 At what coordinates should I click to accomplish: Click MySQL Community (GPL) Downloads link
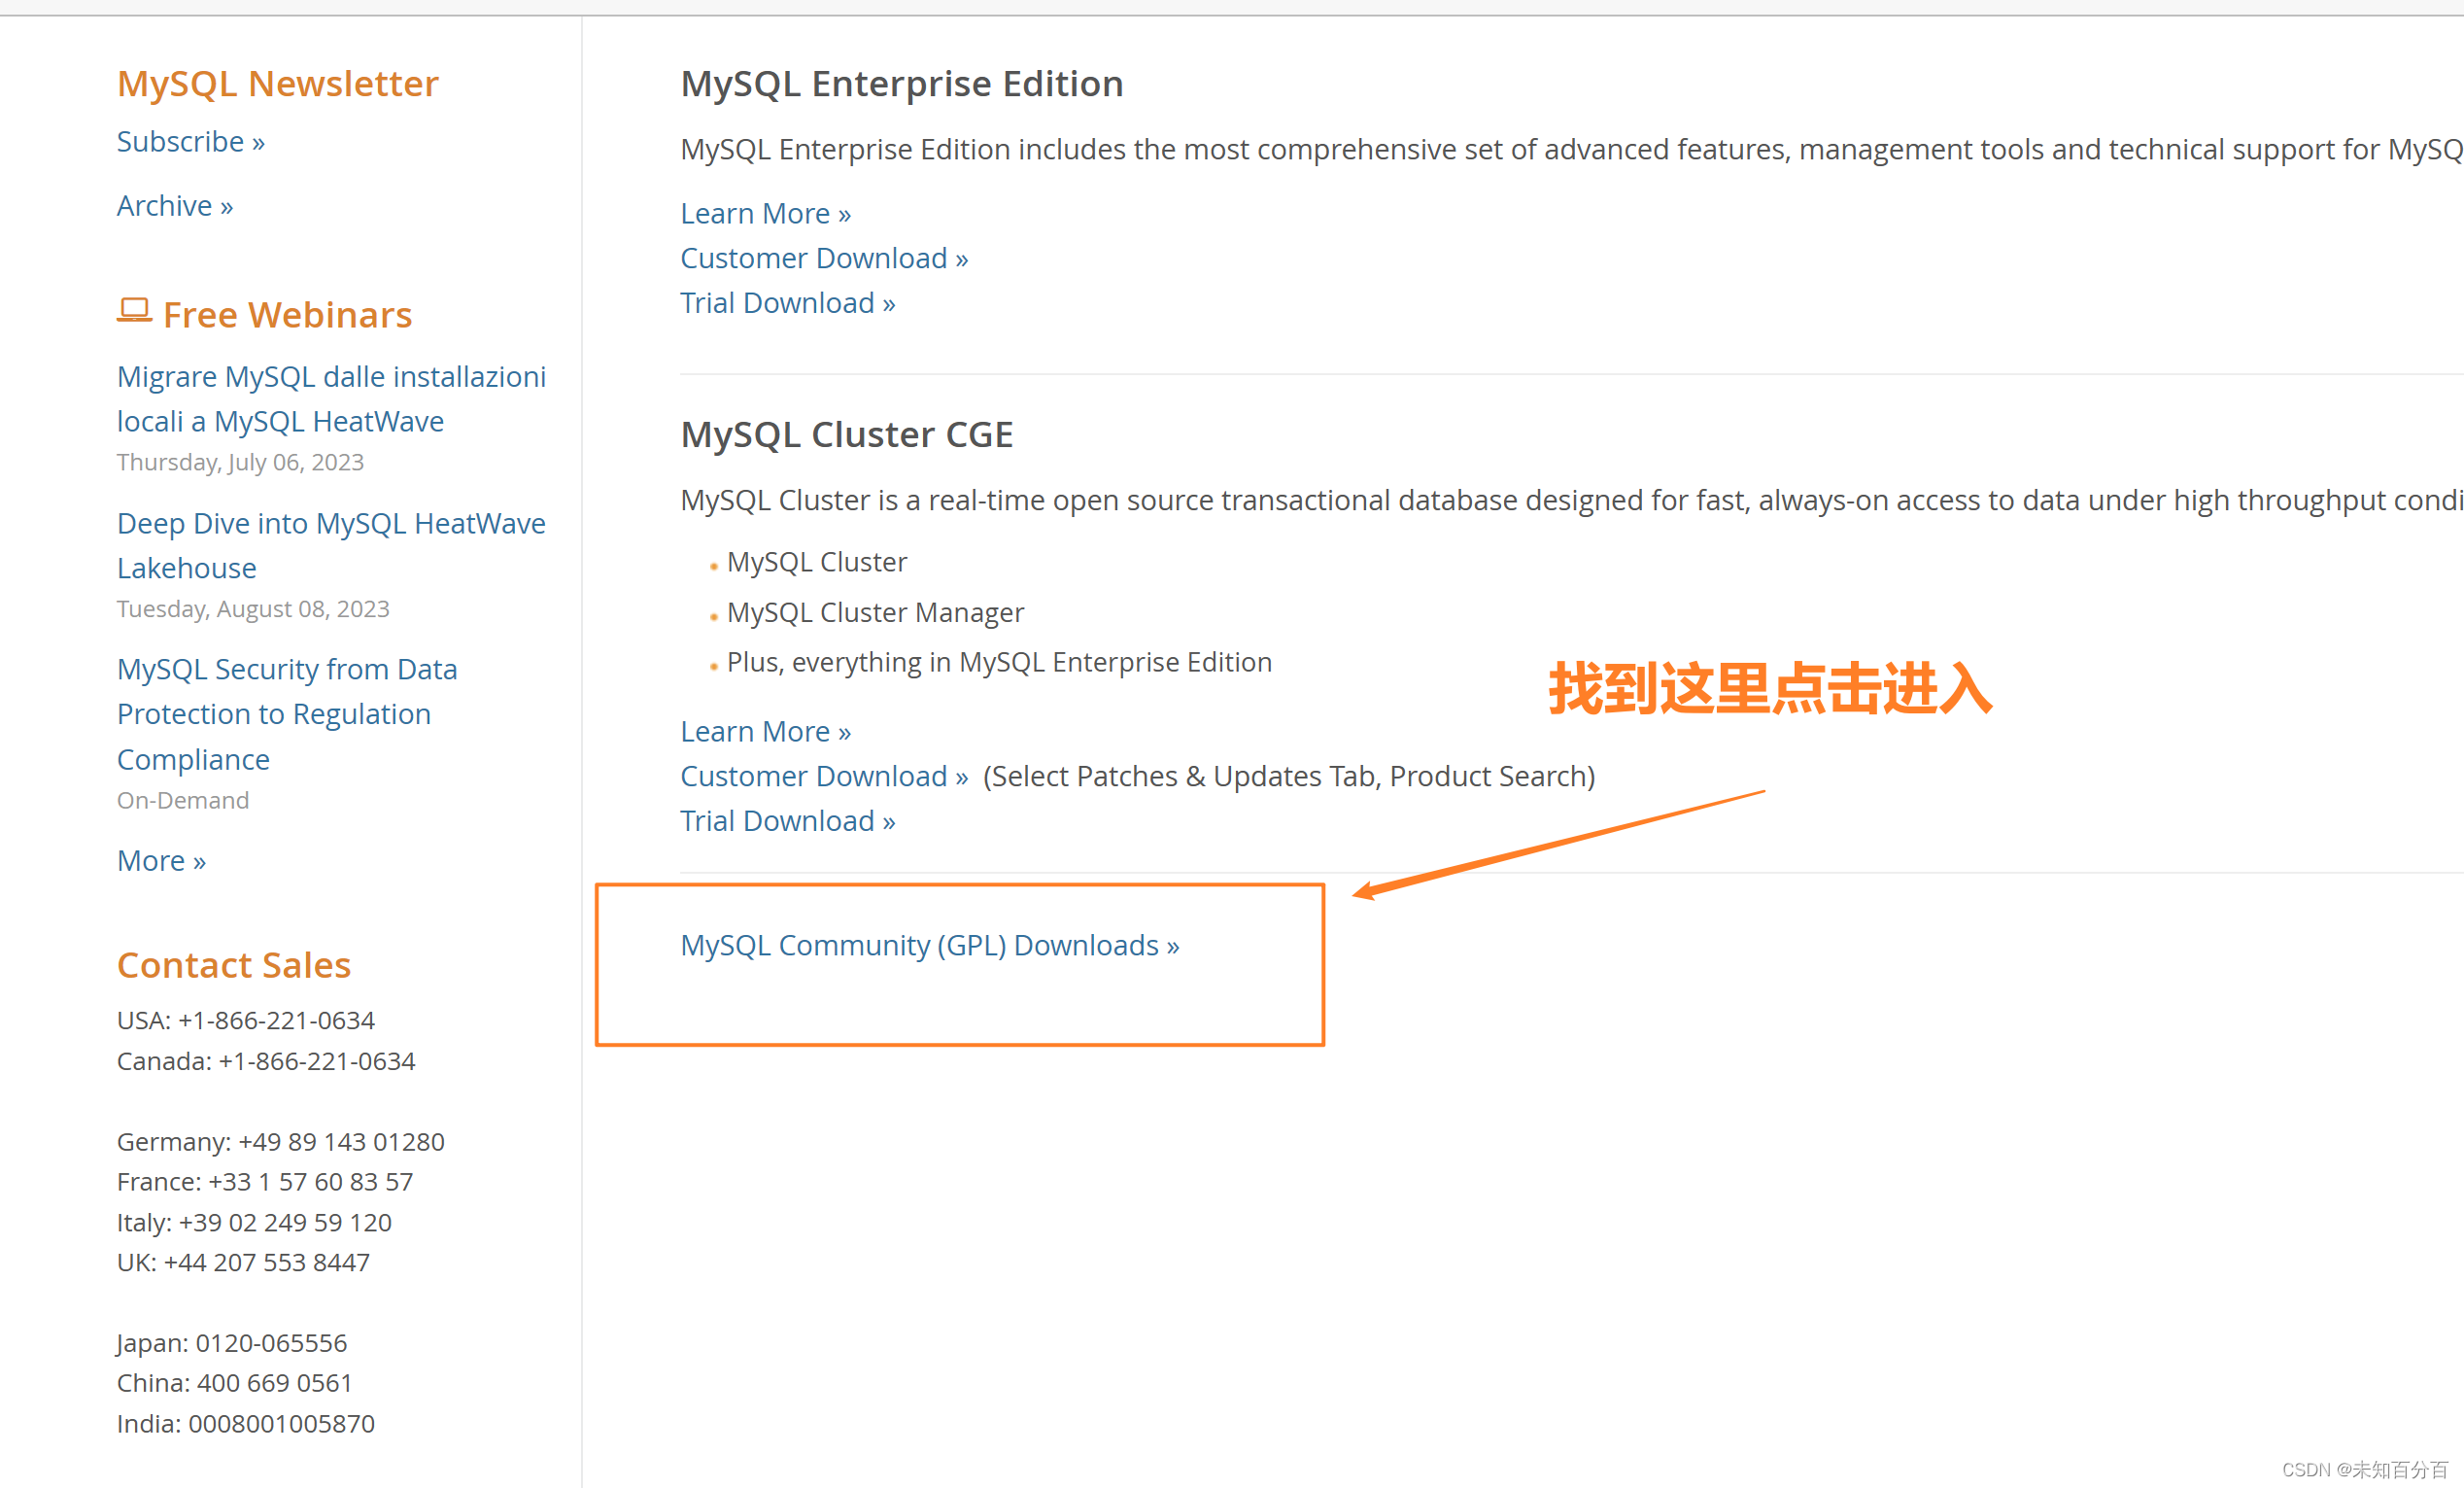point(929,944)
